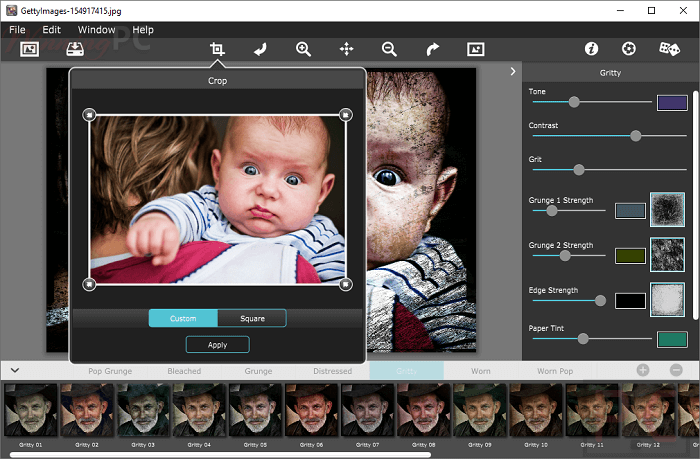Click the add preset plus button
This screenshot has height=459, width=700.
(643, 371)
